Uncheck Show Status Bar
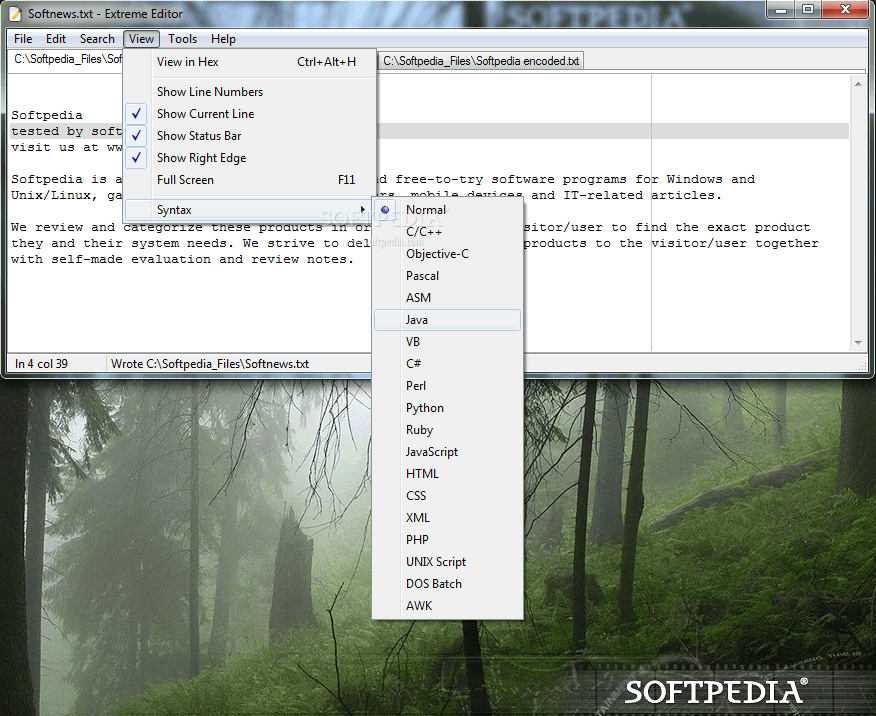Viewport: 876px width, 716px height. pyautogui.click(x=250, y=136)
